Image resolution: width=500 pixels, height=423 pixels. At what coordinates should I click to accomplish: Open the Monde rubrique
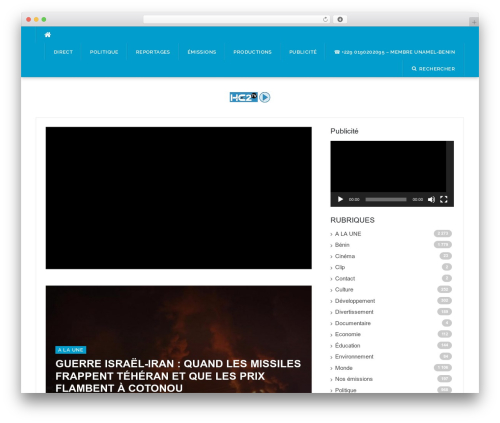tap(344, 368)
